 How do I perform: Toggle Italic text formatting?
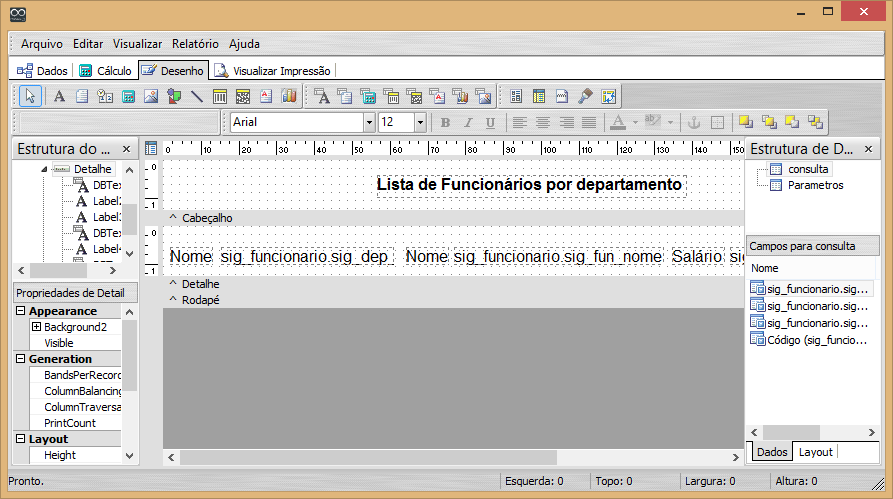(468, 122)
